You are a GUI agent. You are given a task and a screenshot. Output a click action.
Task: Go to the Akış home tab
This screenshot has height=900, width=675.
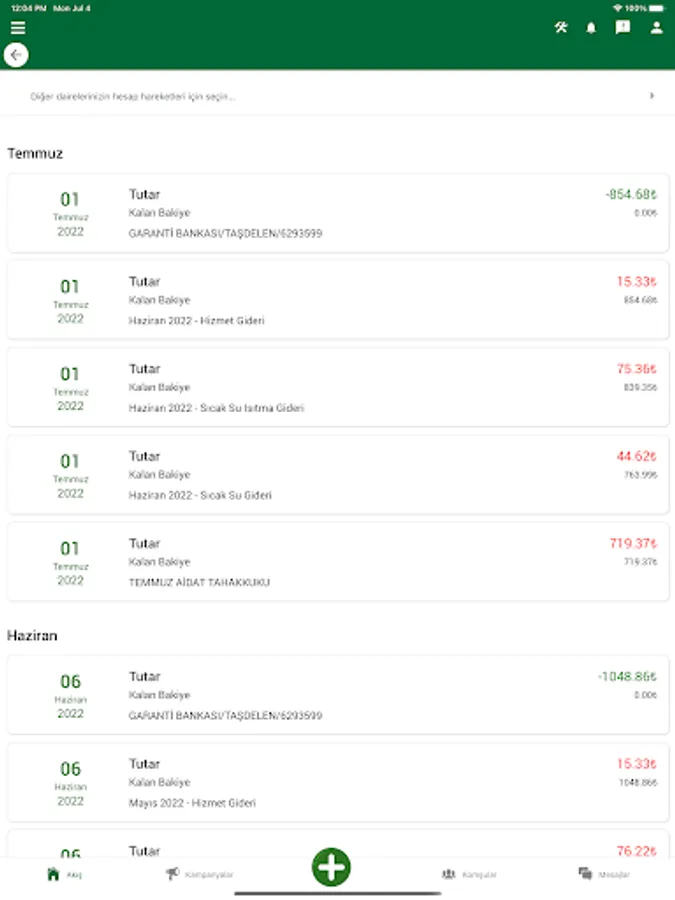pyautogui.click(x=64, y=874)
